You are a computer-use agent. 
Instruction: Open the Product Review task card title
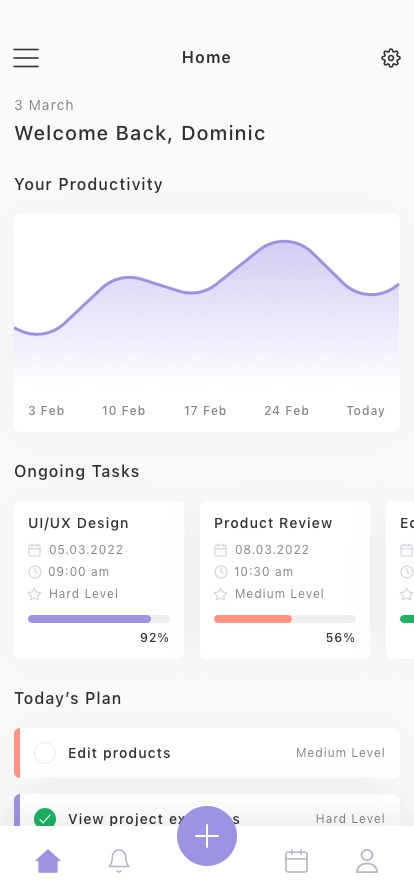pyautogui.click(x=273, y=523)
